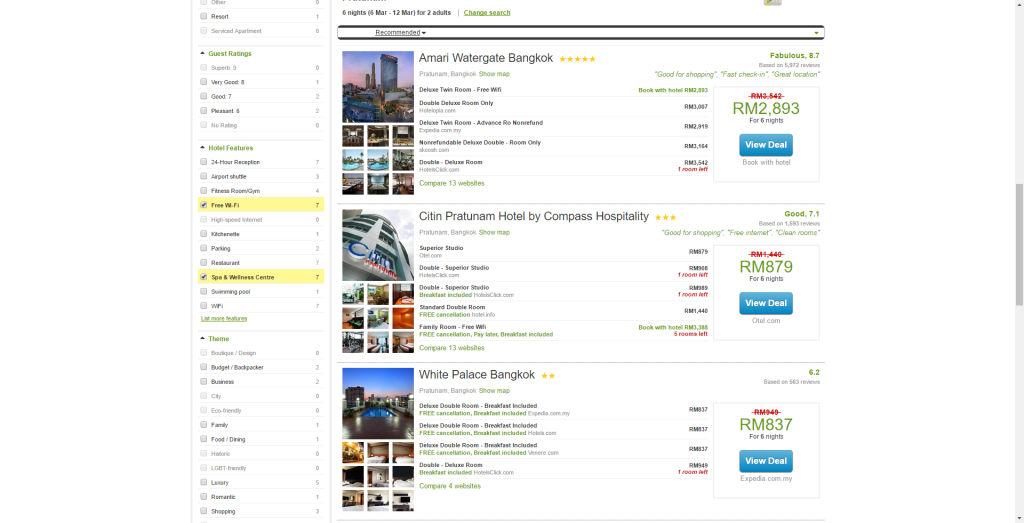Click White Palace Bangkok's two-star rating icons

click(549, 376)
